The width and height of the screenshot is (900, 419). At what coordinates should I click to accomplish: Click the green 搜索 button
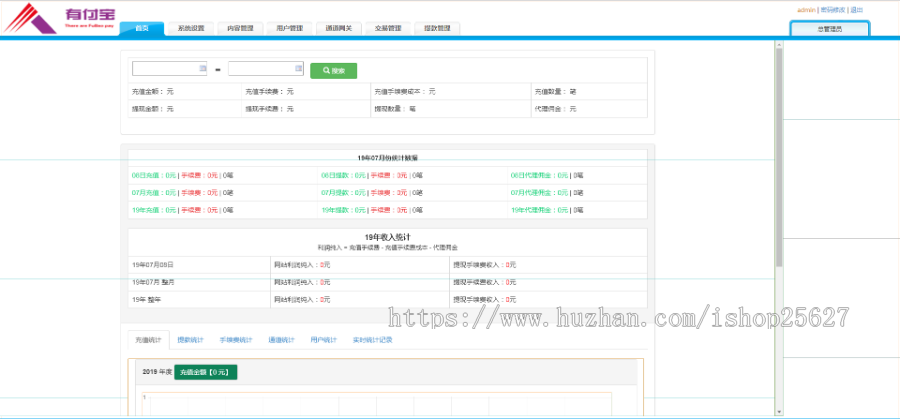tap(333, 71)
